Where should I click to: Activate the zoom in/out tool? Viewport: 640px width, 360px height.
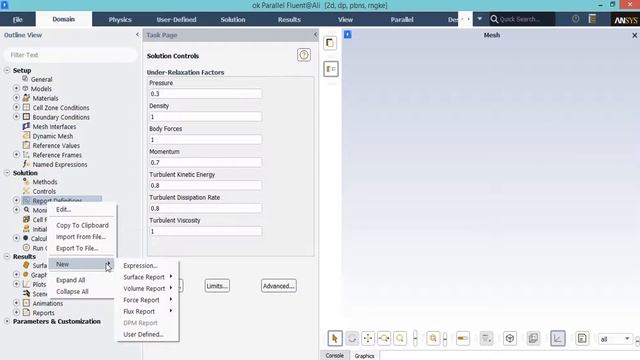point(384,338)
